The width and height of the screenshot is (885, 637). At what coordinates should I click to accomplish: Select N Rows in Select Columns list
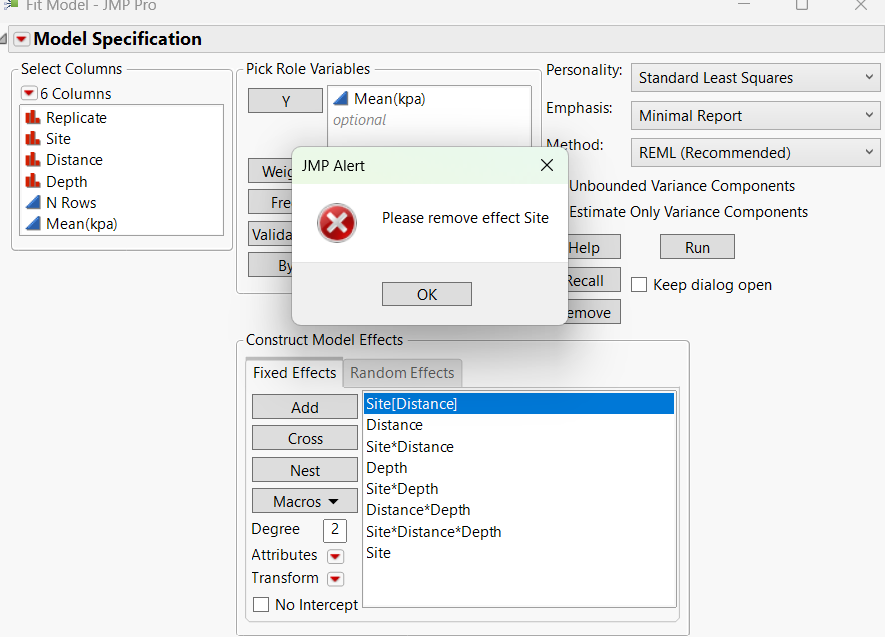(71, 203)
